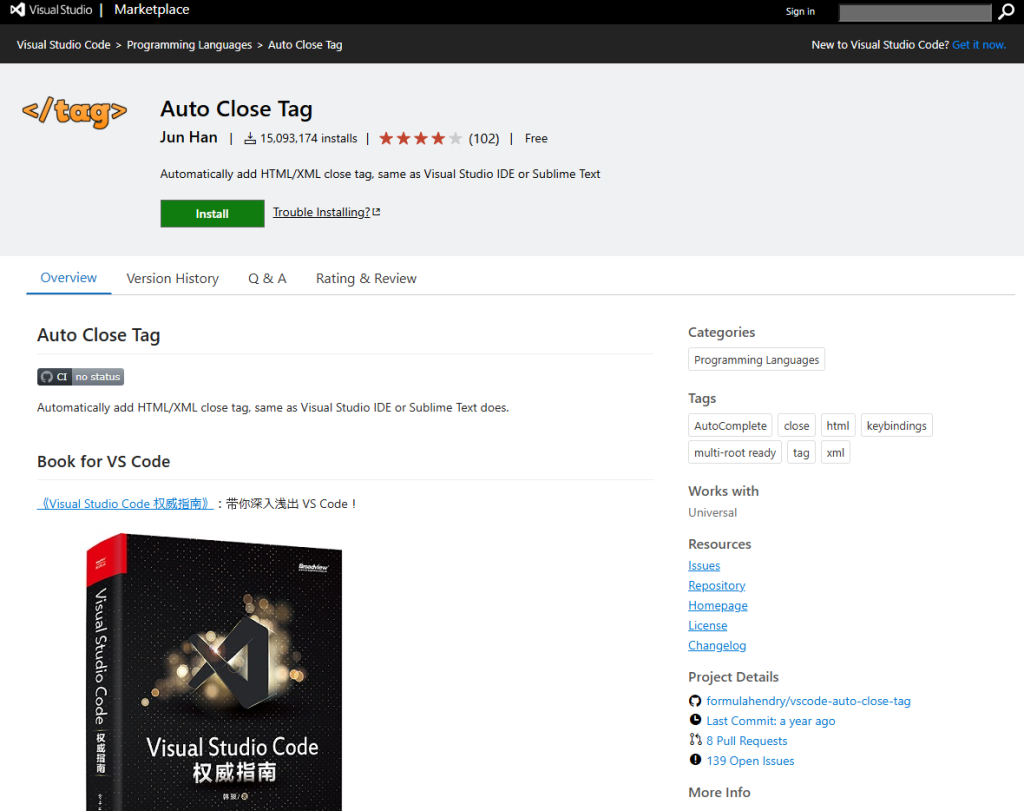The image size is (1024, 811).
Task: Click the GitHub icon next to formulahendry repo
Action: 695,701
